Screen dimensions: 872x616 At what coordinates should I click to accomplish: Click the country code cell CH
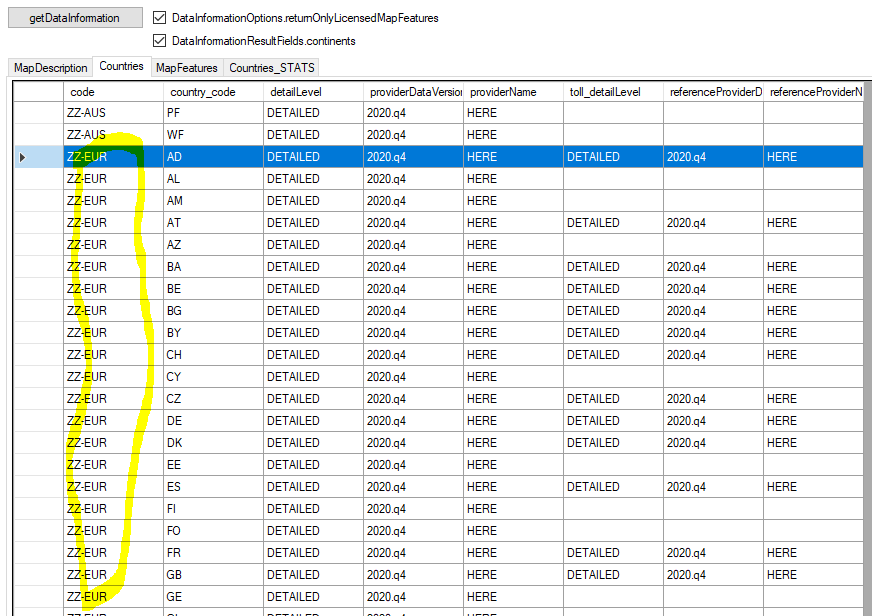point(212,355)
